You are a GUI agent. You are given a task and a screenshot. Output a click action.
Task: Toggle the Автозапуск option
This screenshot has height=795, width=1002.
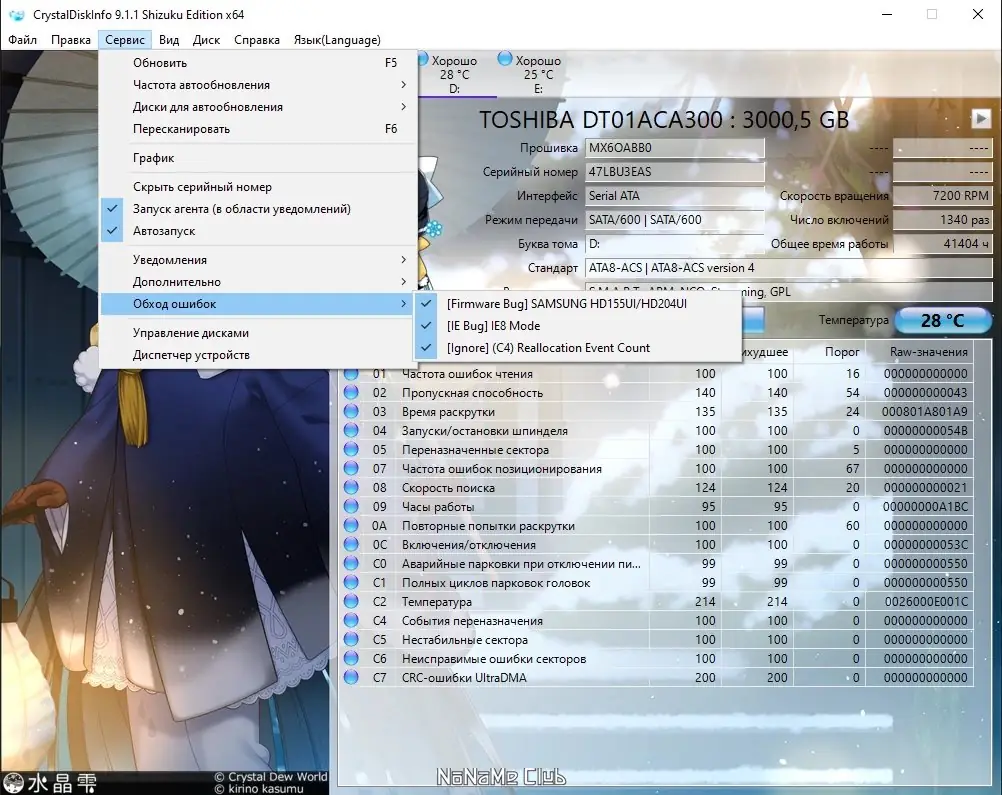pos(258,231)
